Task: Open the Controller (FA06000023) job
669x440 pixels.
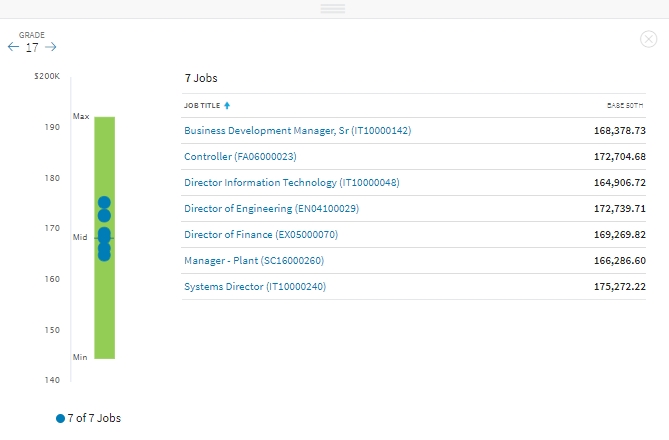Action: (240, 157)
